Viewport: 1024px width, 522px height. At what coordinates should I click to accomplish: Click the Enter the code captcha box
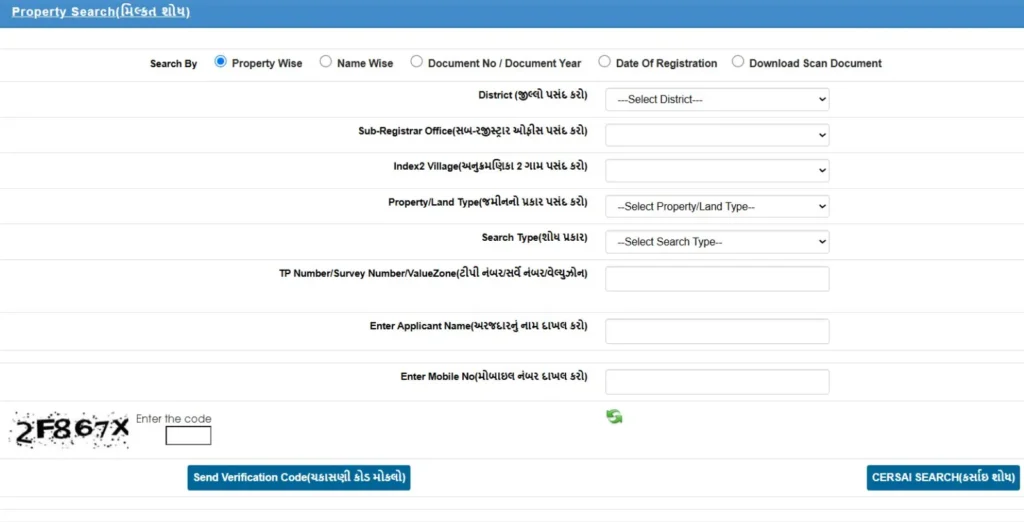188,436
